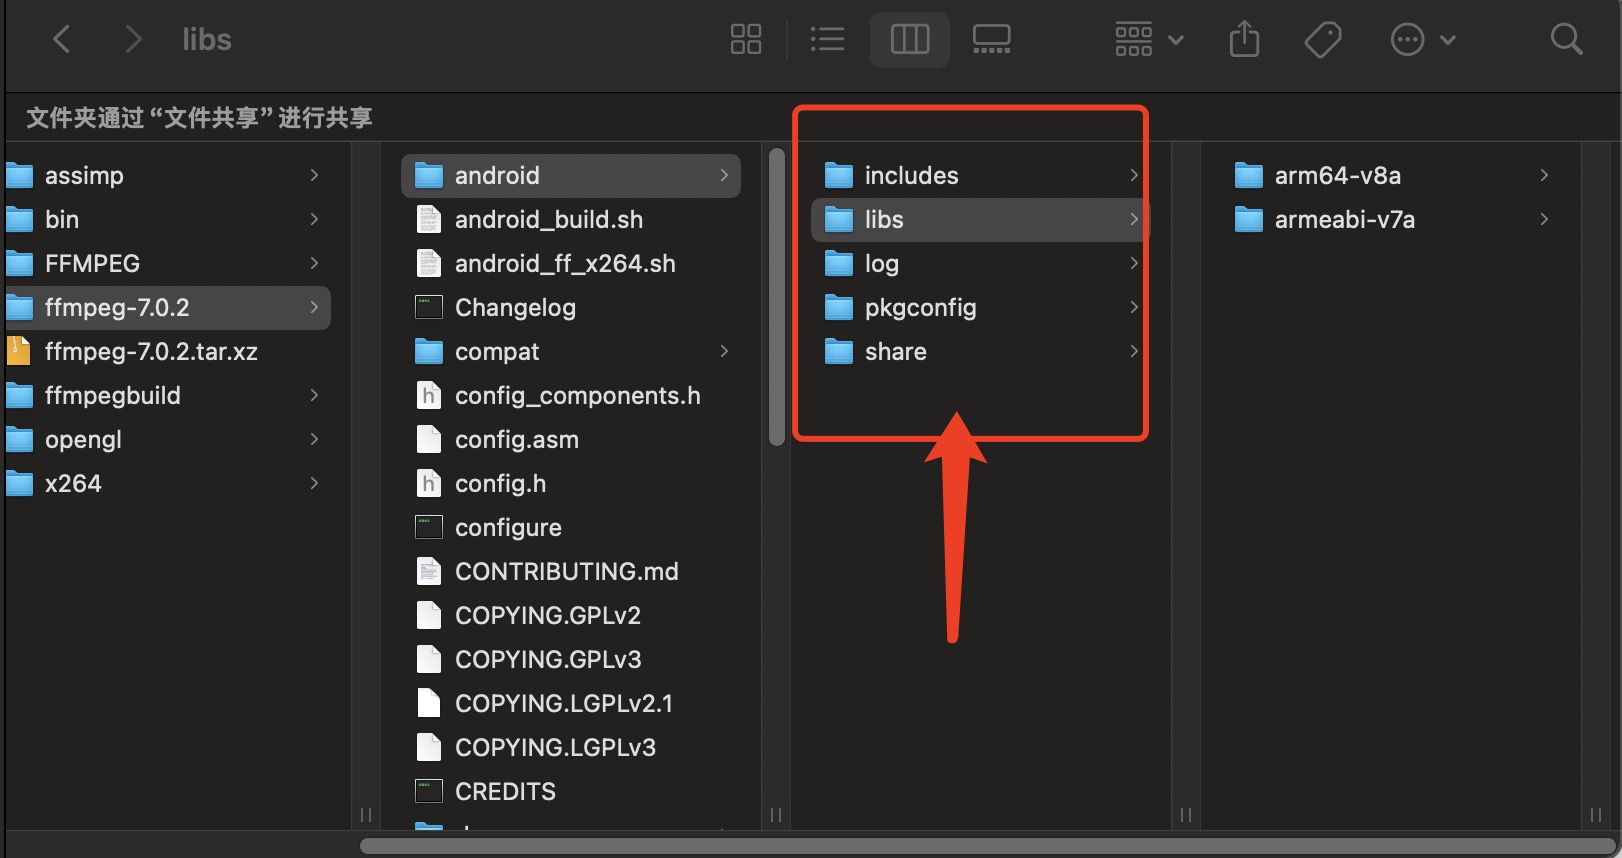The width and height of the screenshot is (1622, 858).
Task: Select the config.asm file
Action: coord(571,440)
